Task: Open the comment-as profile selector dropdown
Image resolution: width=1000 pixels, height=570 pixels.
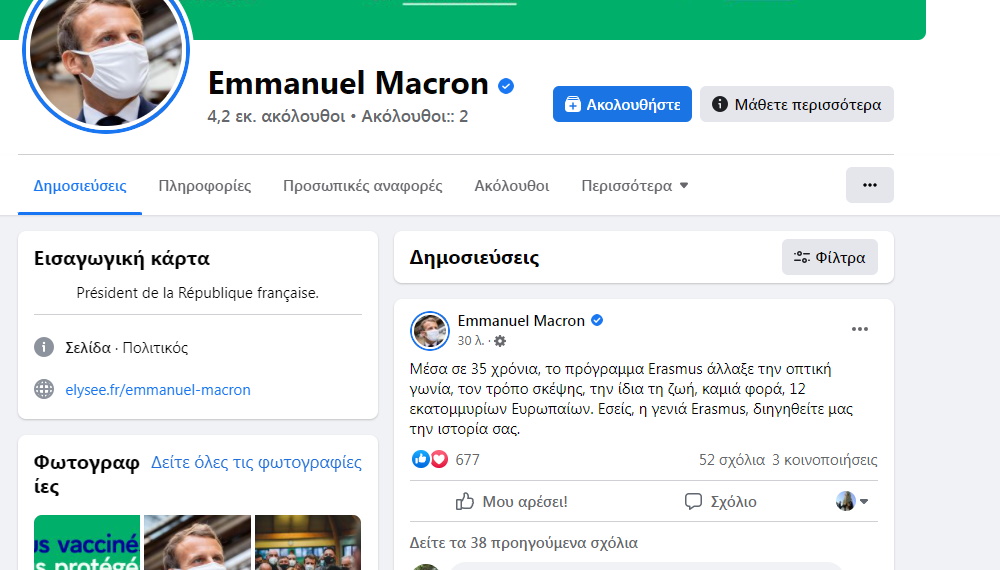Action: (852, 502)
